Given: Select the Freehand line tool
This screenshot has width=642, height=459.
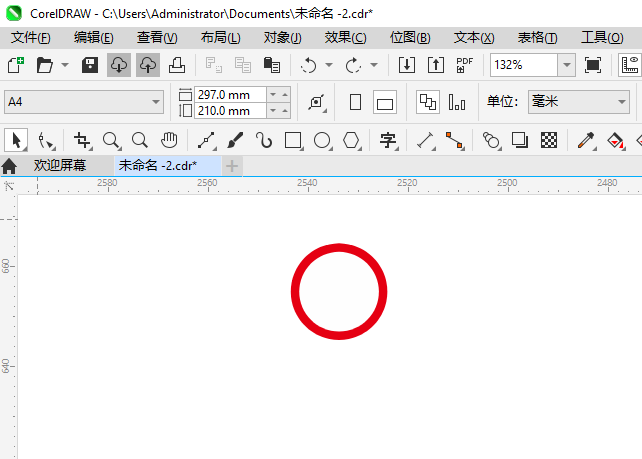Looking at the screenshot, I should 207,140.
